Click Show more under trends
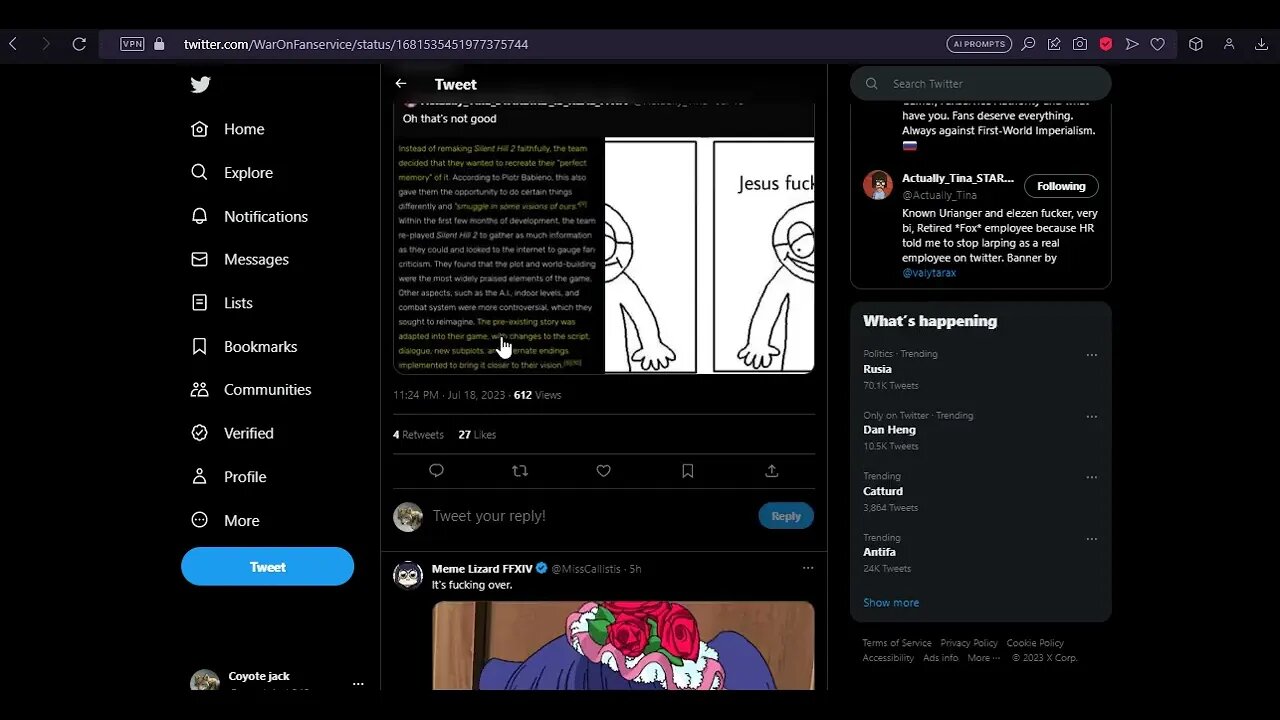This screenshot has height=720, width=1280. tap(891, 603)
